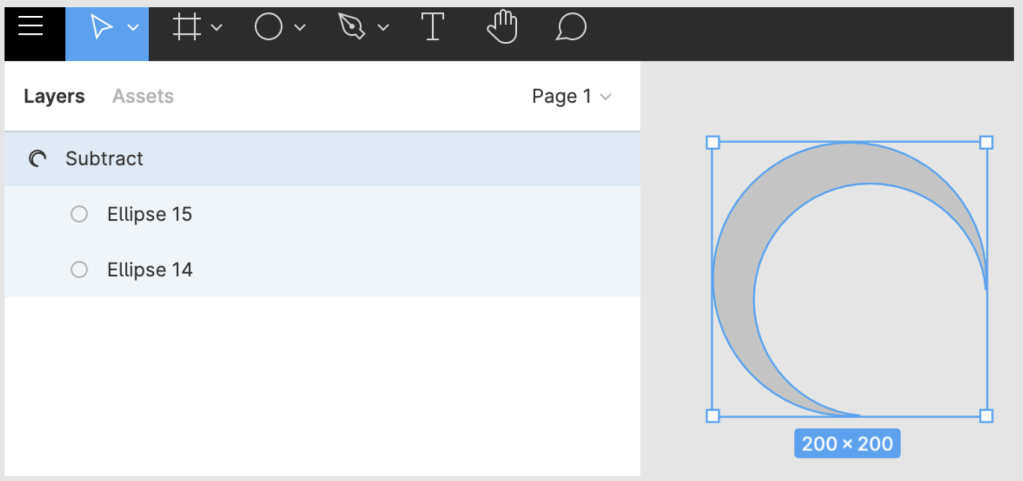
Task: Switch to the Assets tab
Action: coord(143,96)
